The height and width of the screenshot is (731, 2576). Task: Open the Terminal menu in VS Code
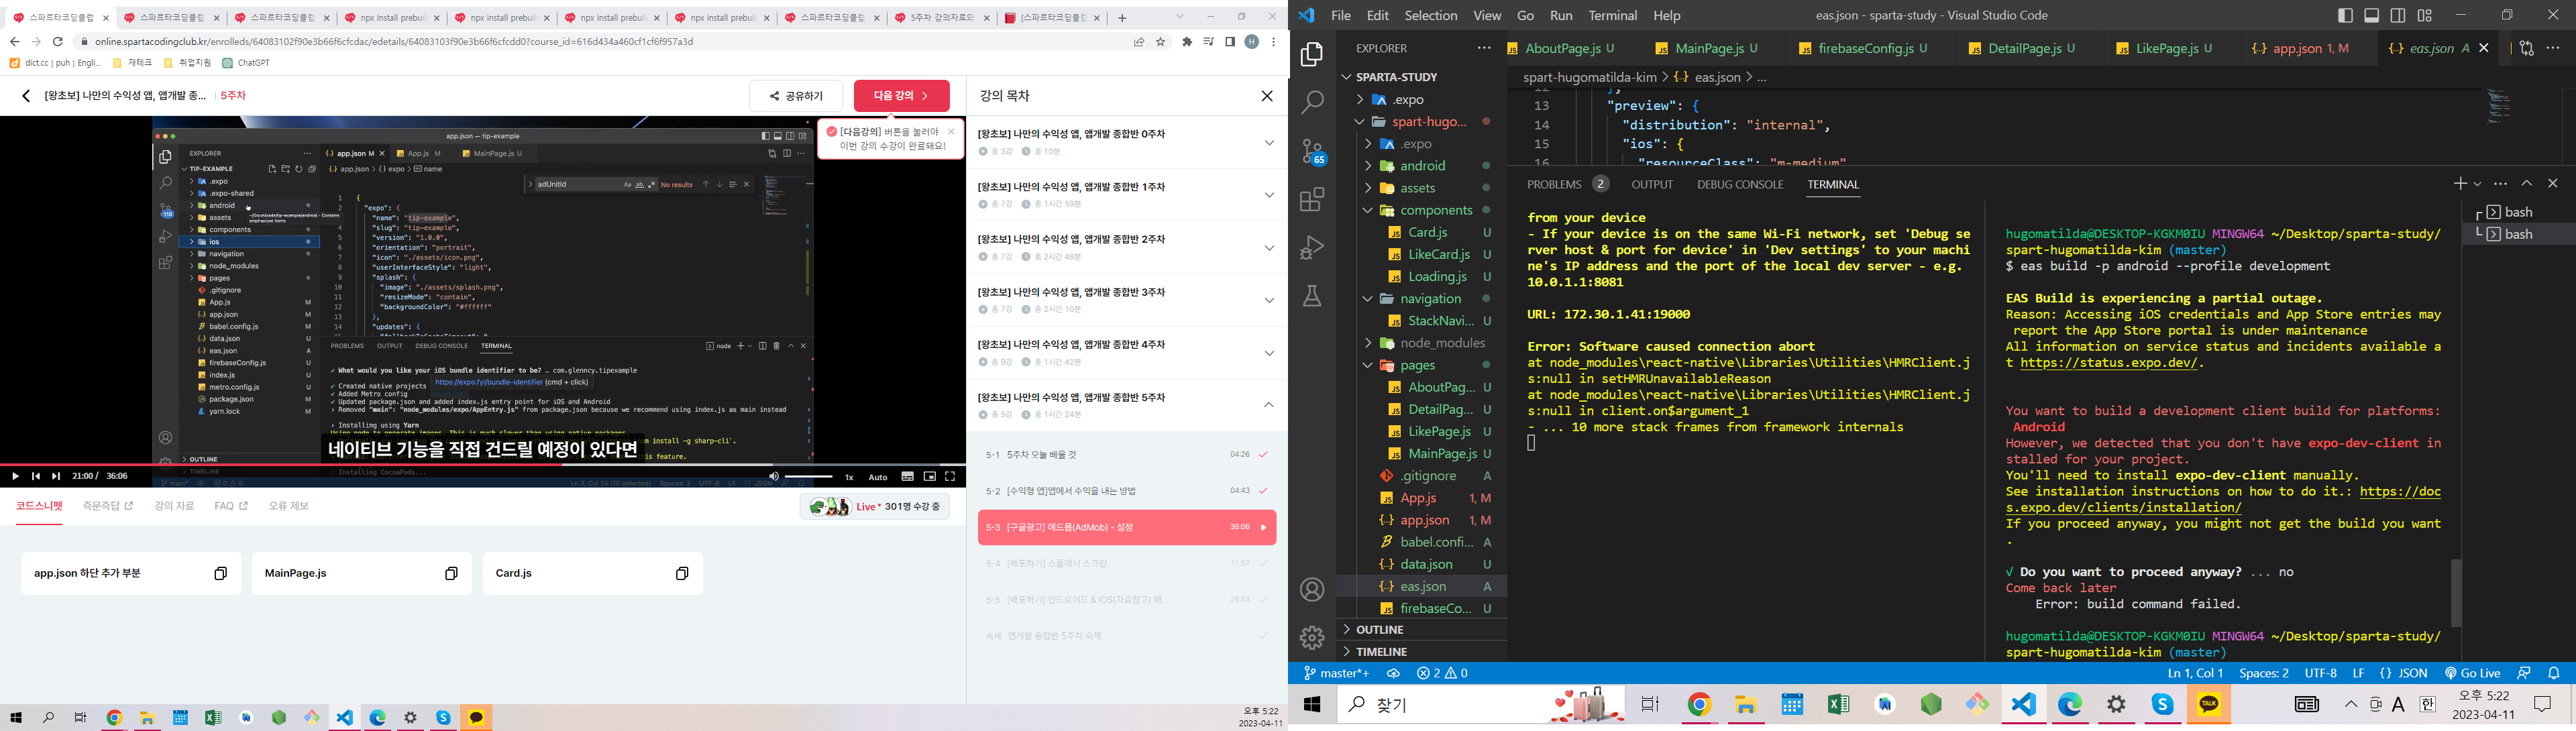[x=1613, y=15]
